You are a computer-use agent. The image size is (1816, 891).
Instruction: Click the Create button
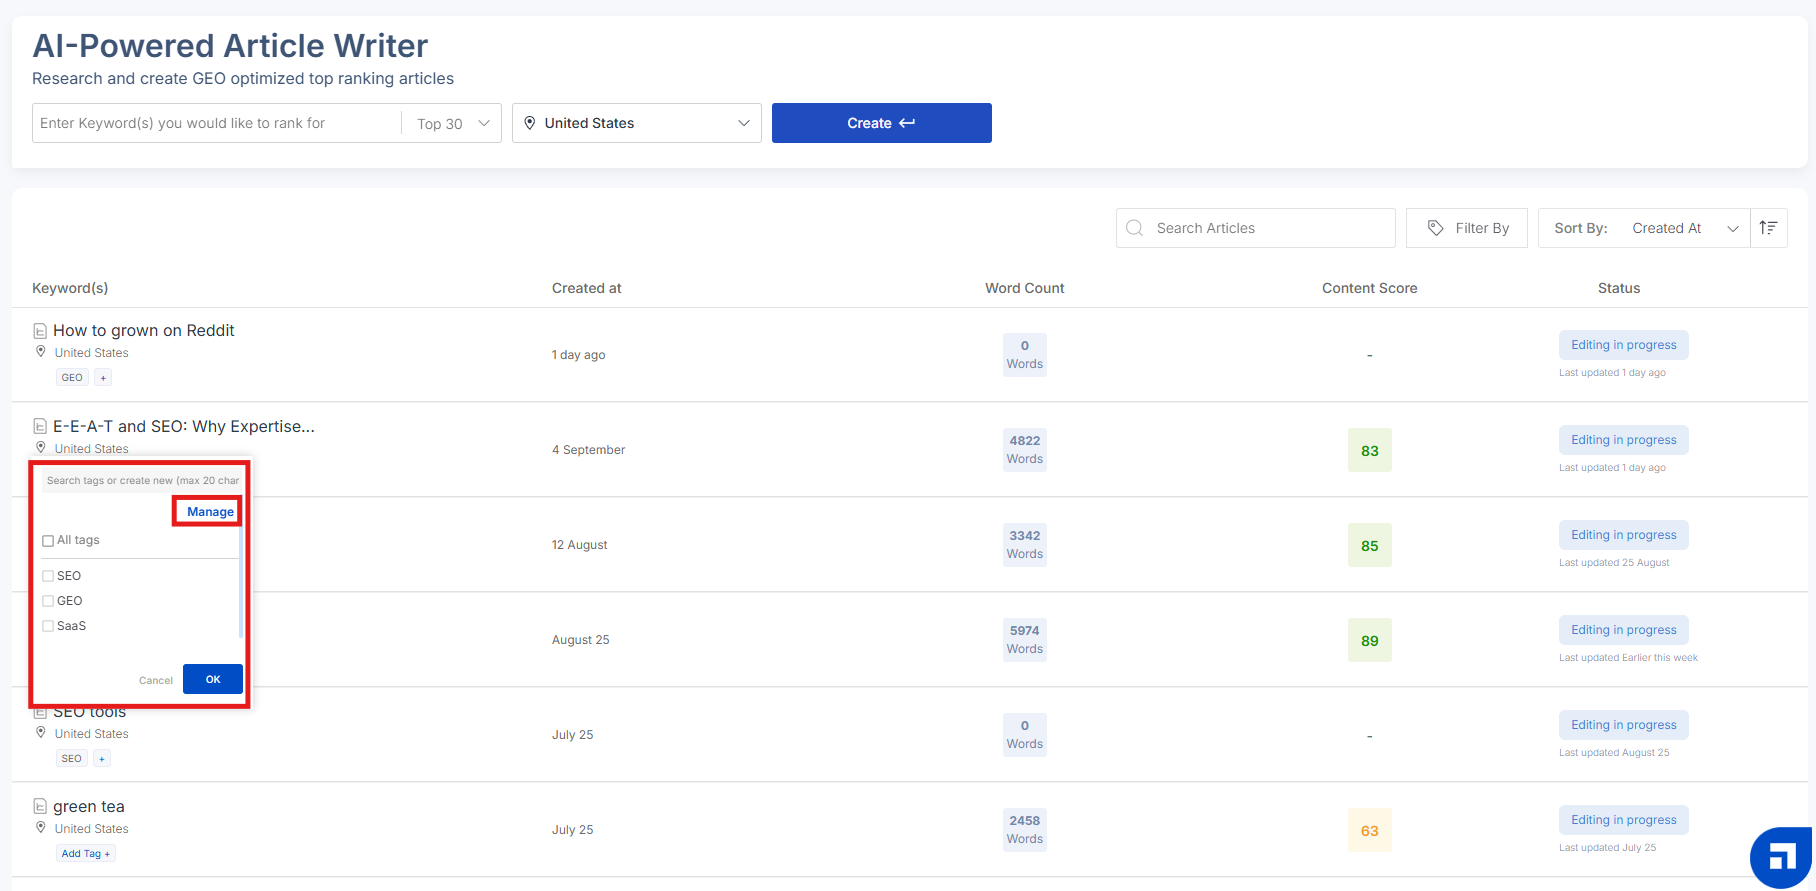click(882, 123)
